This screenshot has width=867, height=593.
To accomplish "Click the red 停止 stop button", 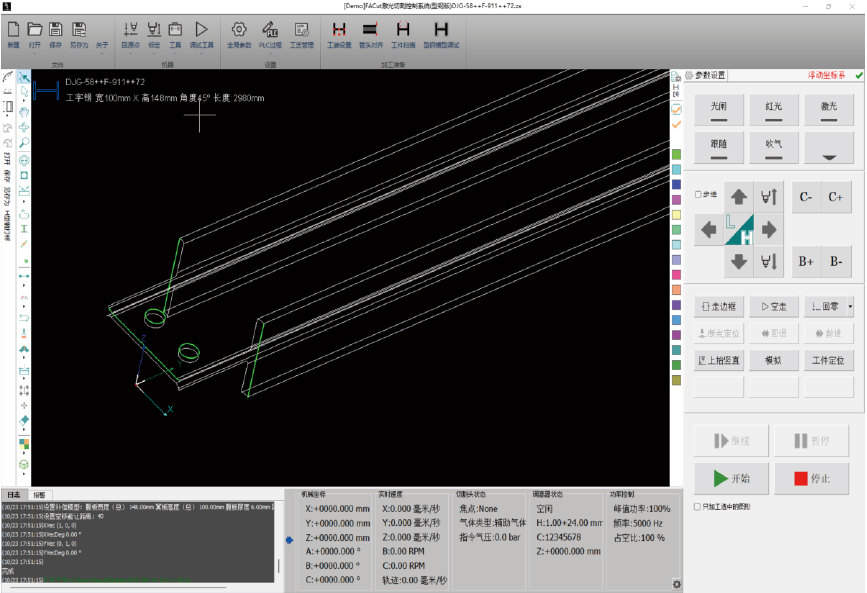I will coord(811,478).
